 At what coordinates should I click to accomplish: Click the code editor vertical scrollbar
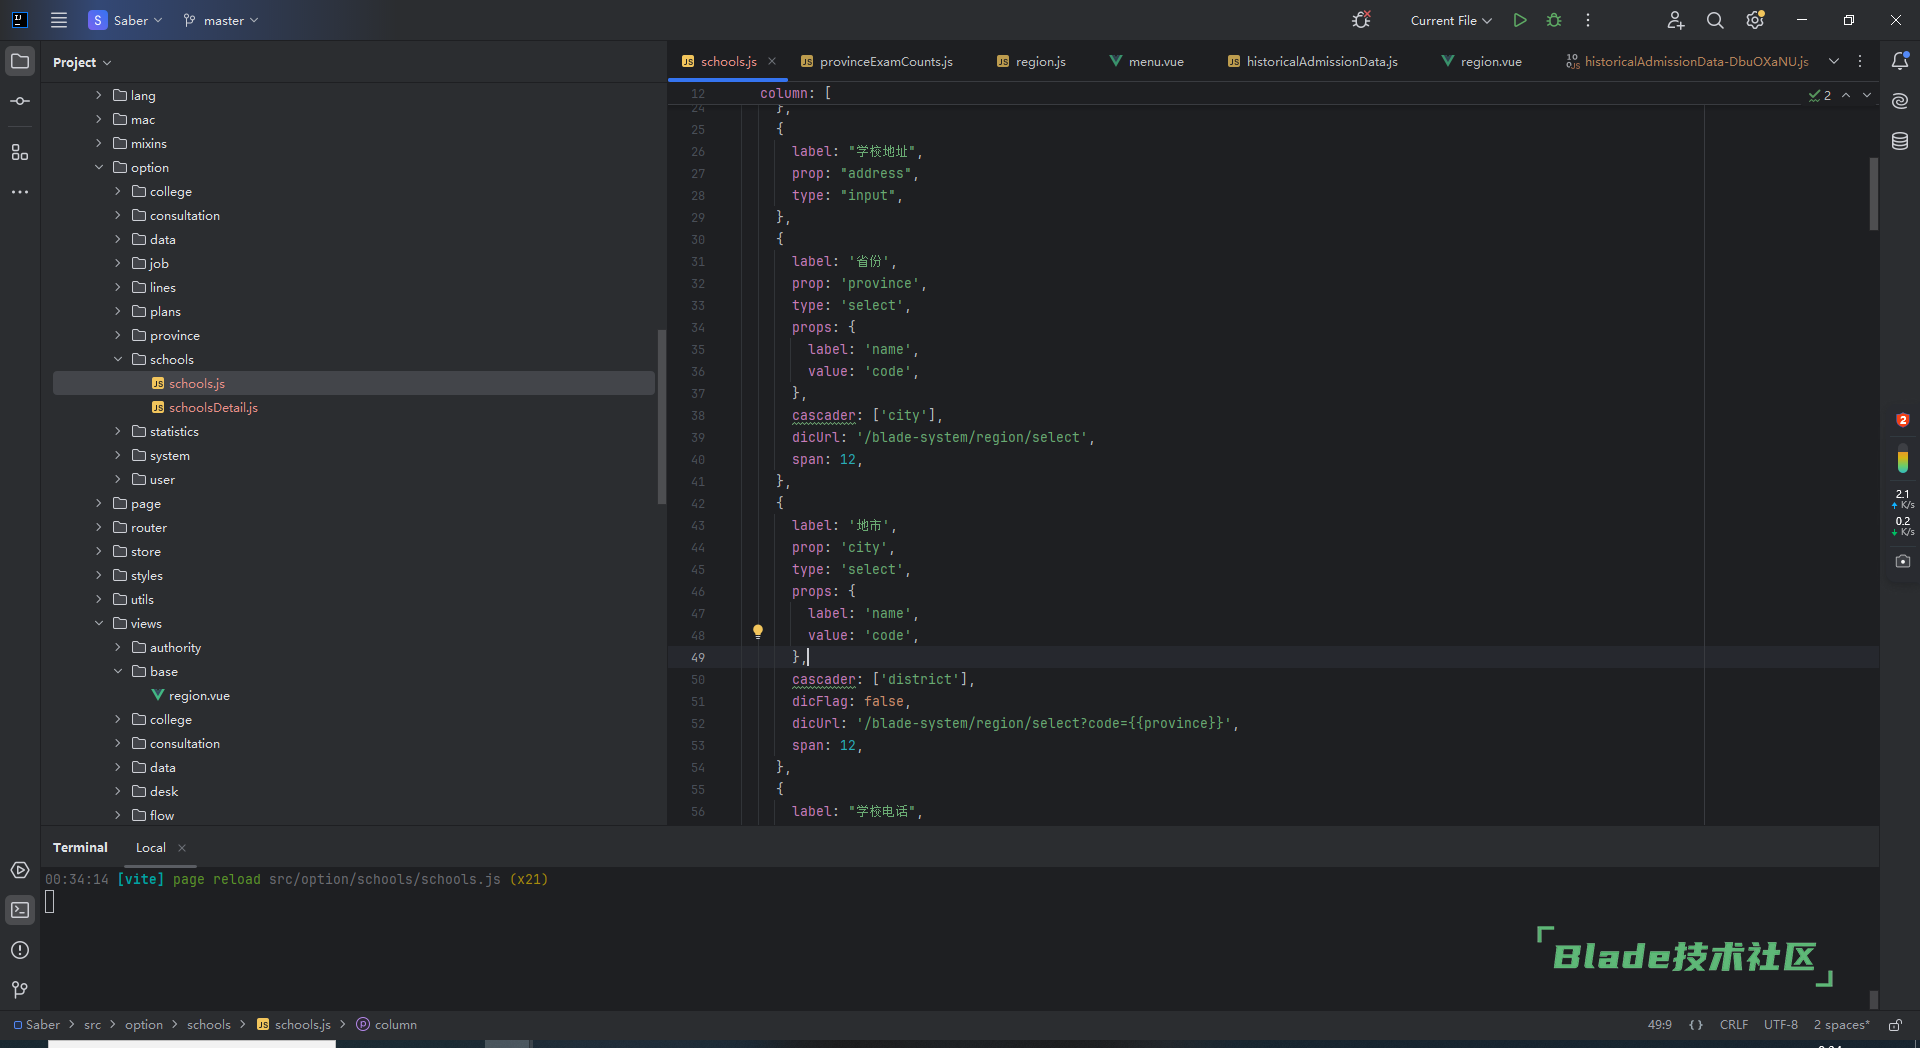pyautogui.click(x=1873, y=194)
